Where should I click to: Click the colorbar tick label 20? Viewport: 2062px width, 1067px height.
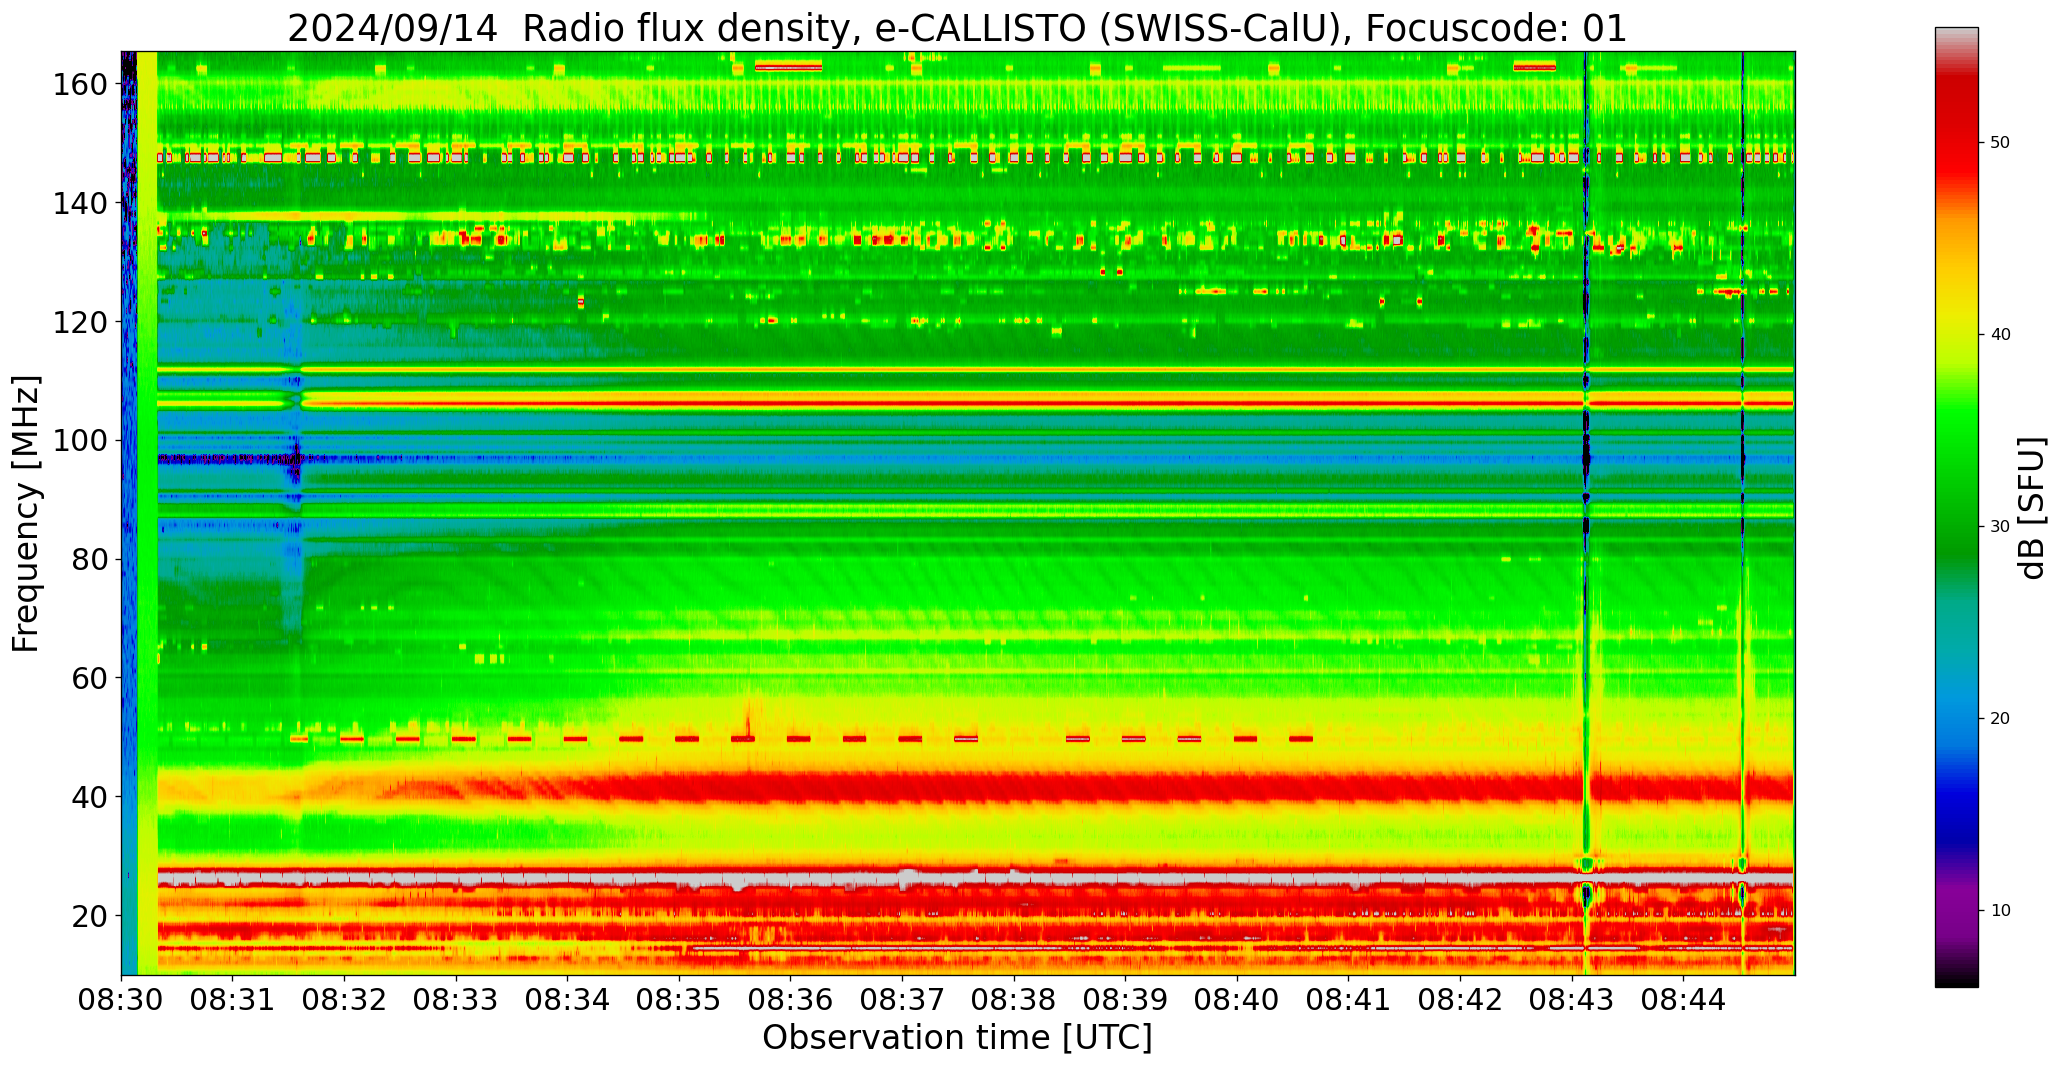pos(2000,718)
